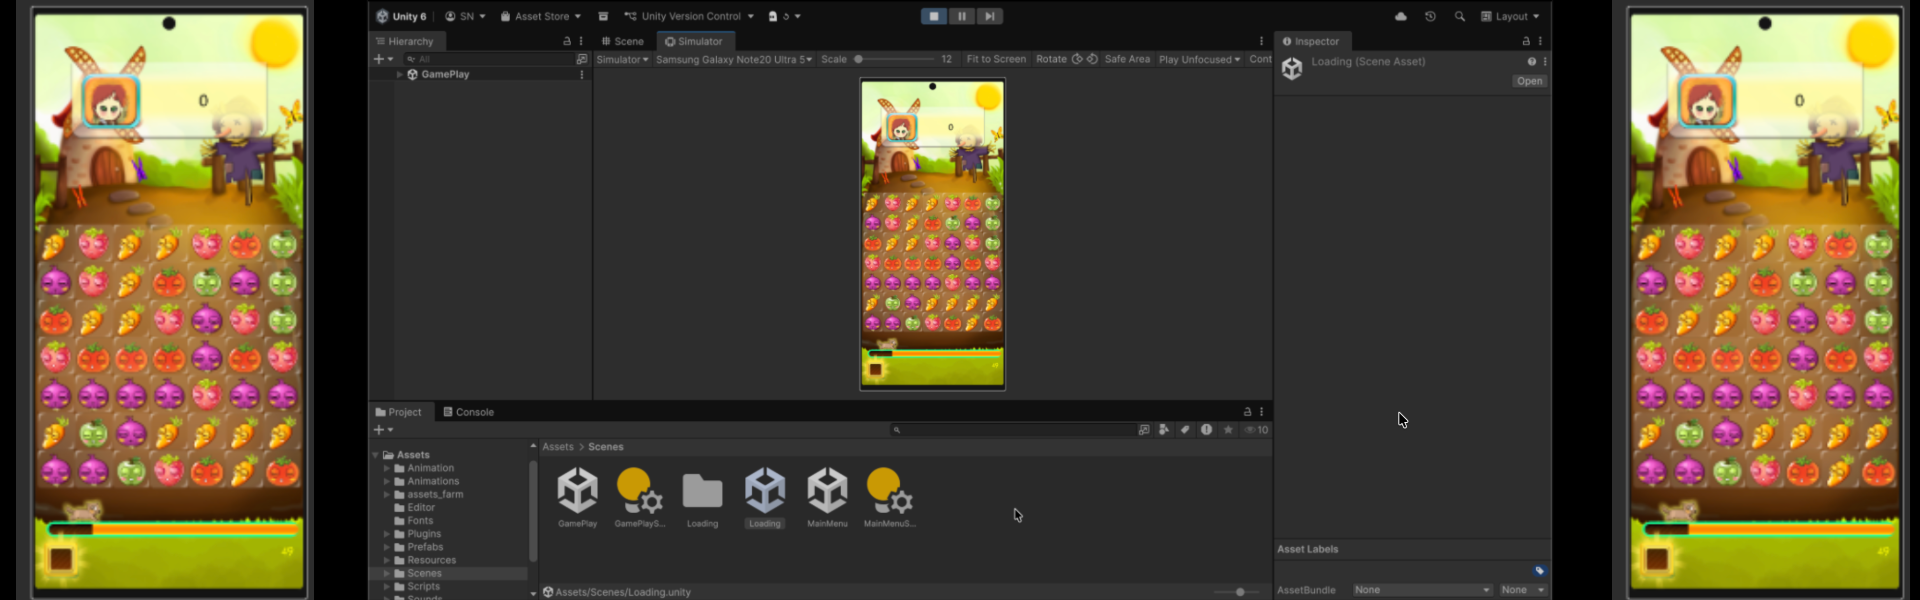
Task: Open the undo history icon
Action: pos(1430,16)
